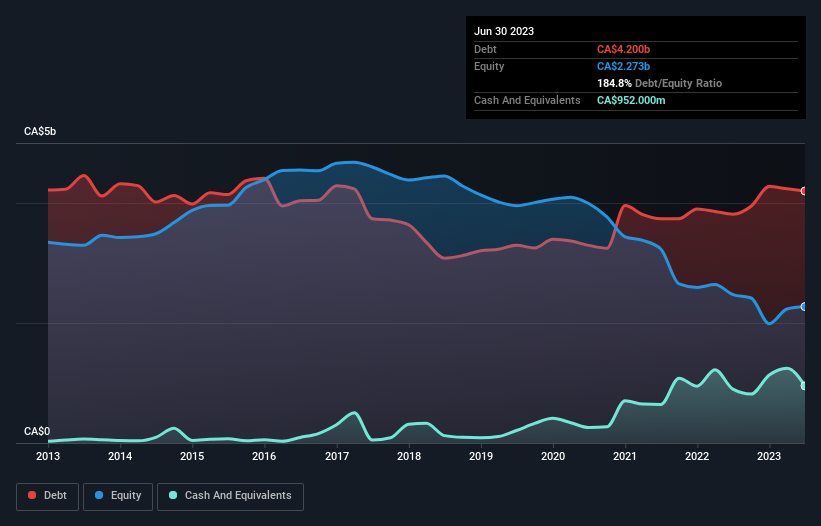
Task: Click the CA$4.200b debt value in tooltip
Action: click(x=623, y=49)
